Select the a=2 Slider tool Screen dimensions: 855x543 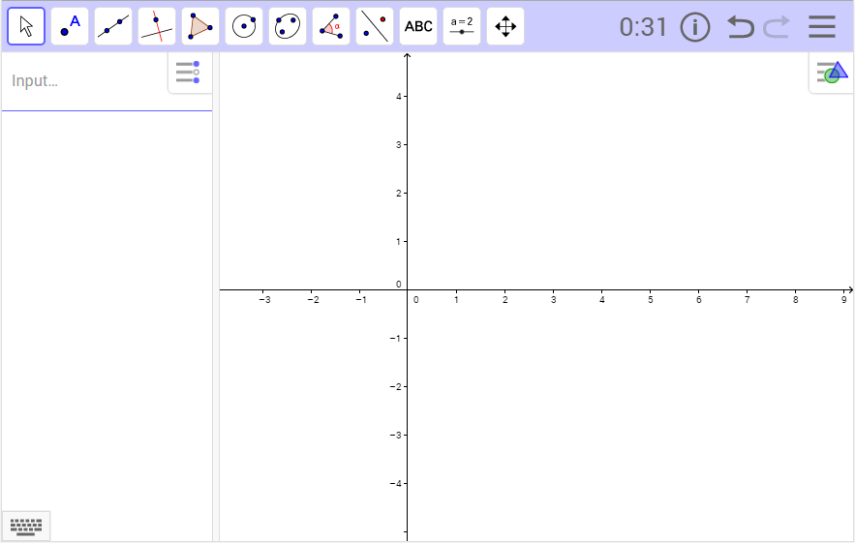pos(462,26)
